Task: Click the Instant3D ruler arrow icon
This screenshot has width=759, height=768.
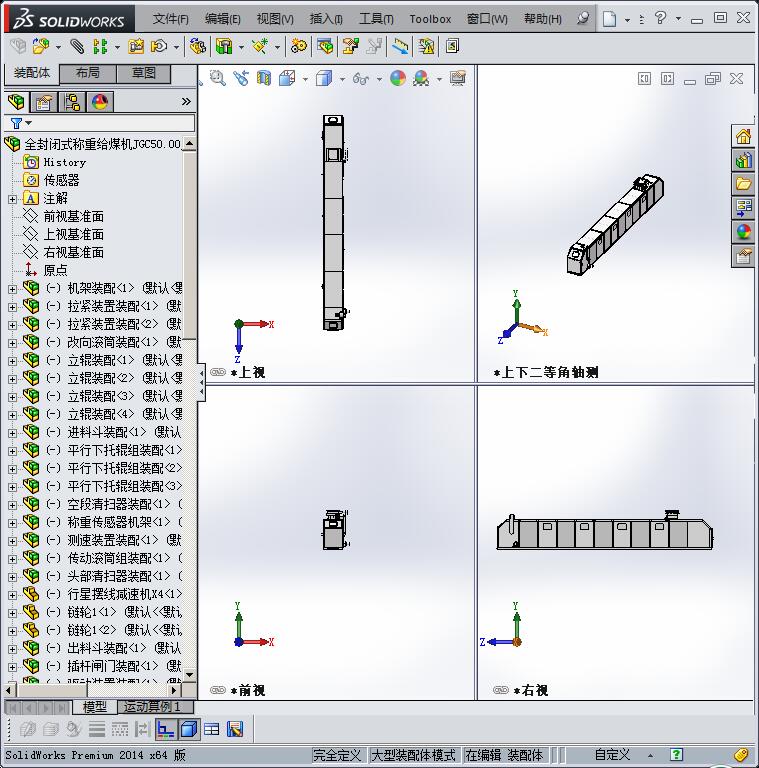Action: point(400,47)
